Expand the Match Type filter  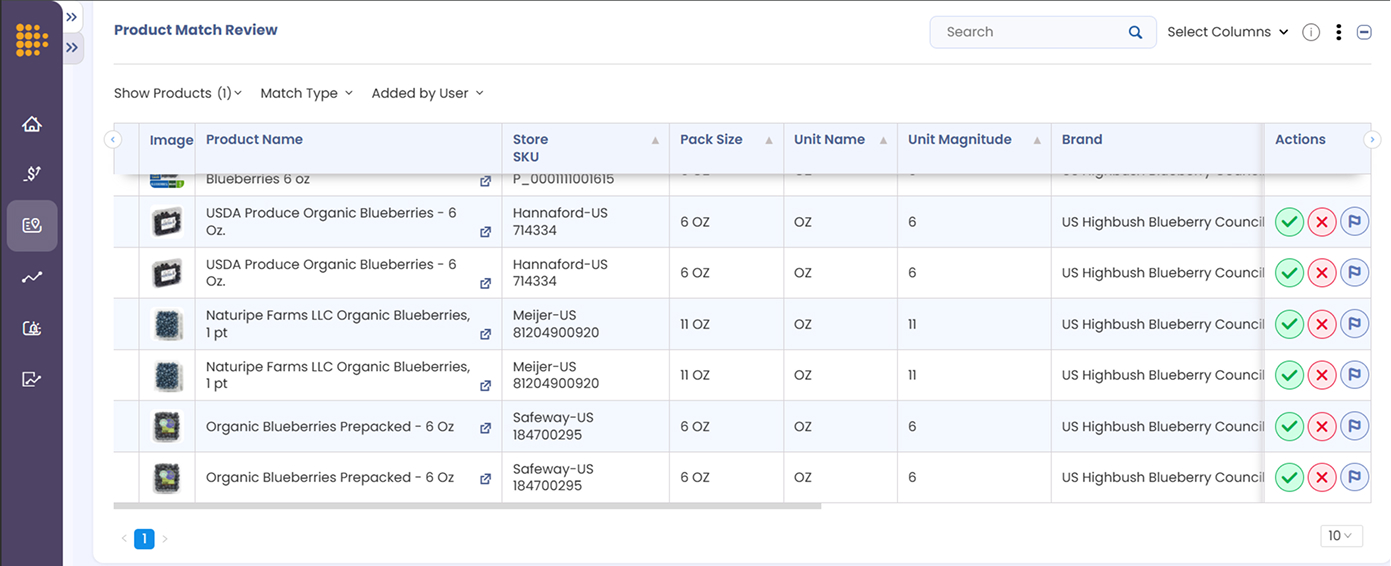(306, 93)
